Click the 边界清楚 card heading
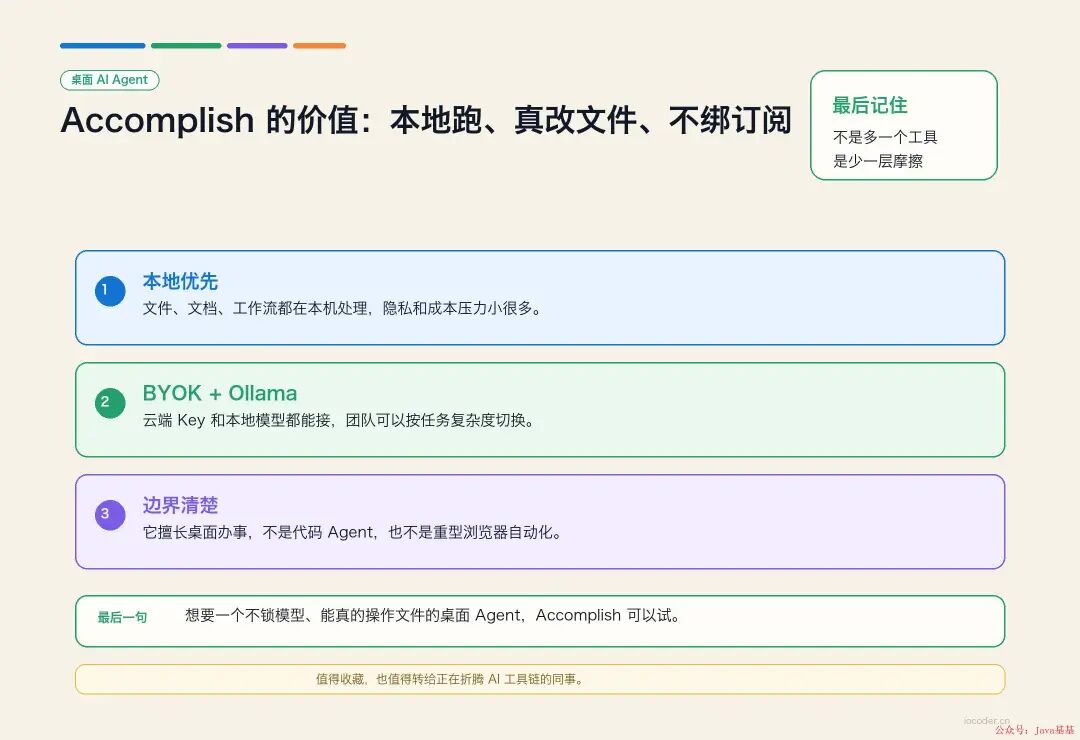 [x=180, y=505]
